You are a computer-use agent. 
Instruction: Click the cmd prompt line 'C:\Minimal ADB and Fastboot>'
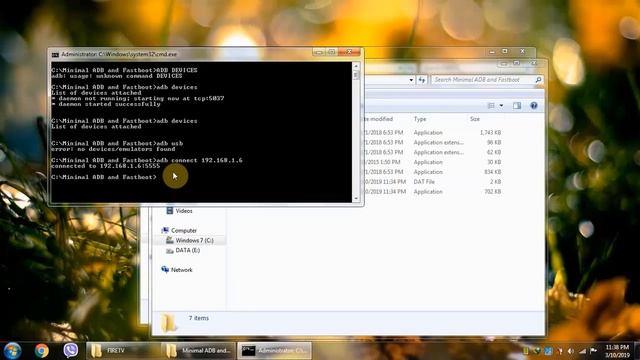pyautogui.click(x=104, y=177)
